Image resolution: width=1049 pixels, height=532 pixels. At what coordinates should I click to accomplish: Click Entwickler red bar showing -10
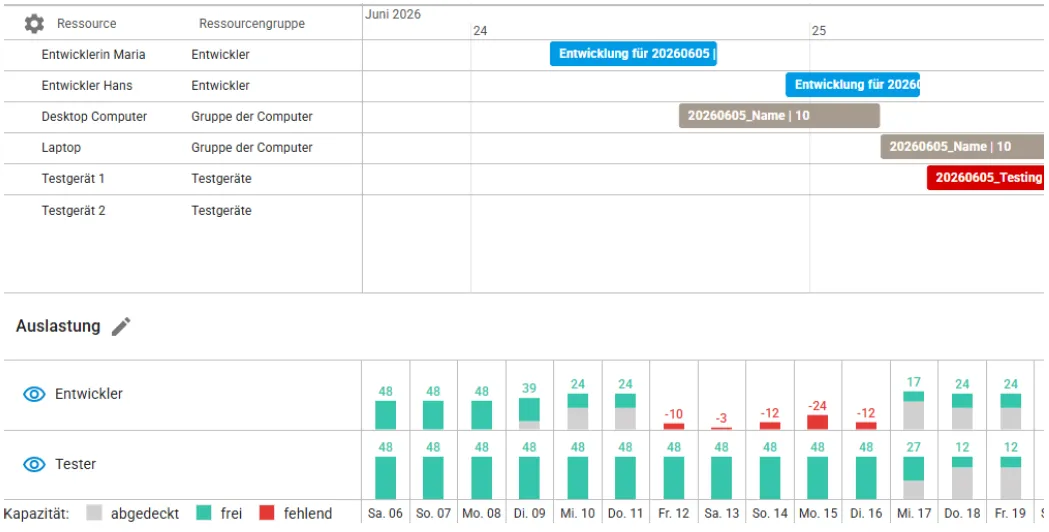pos(674,426)
